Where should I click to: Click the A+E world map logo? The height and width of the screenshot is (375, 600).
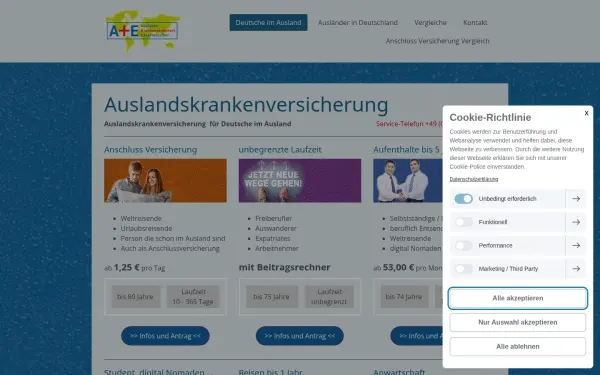tap(143, 31)
